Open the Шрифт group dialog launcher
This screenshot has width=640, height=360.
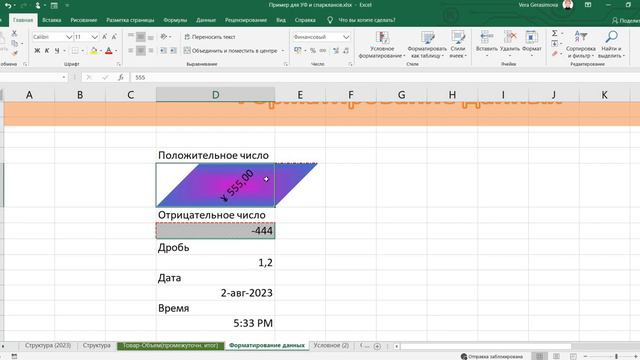tap(119, 64)
